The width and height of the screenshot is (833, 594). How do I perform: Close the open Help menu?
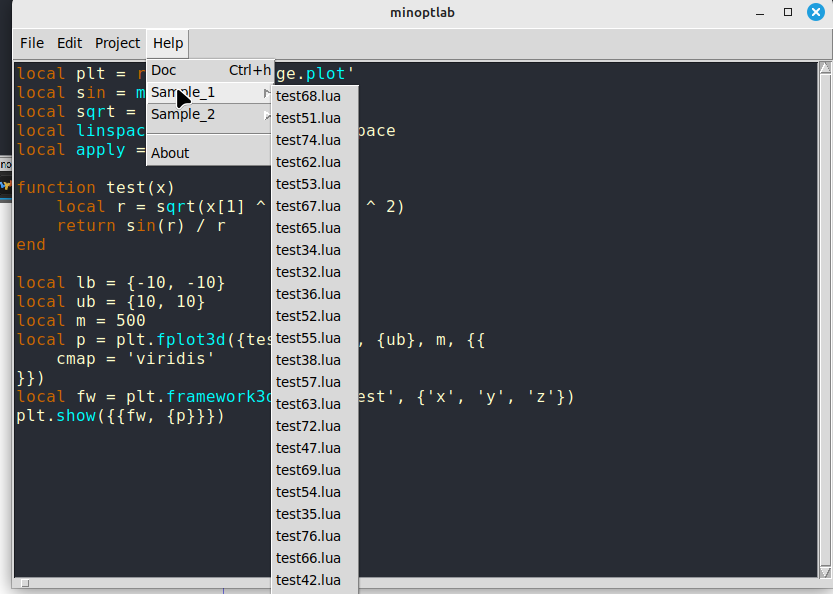click(168, 43)
